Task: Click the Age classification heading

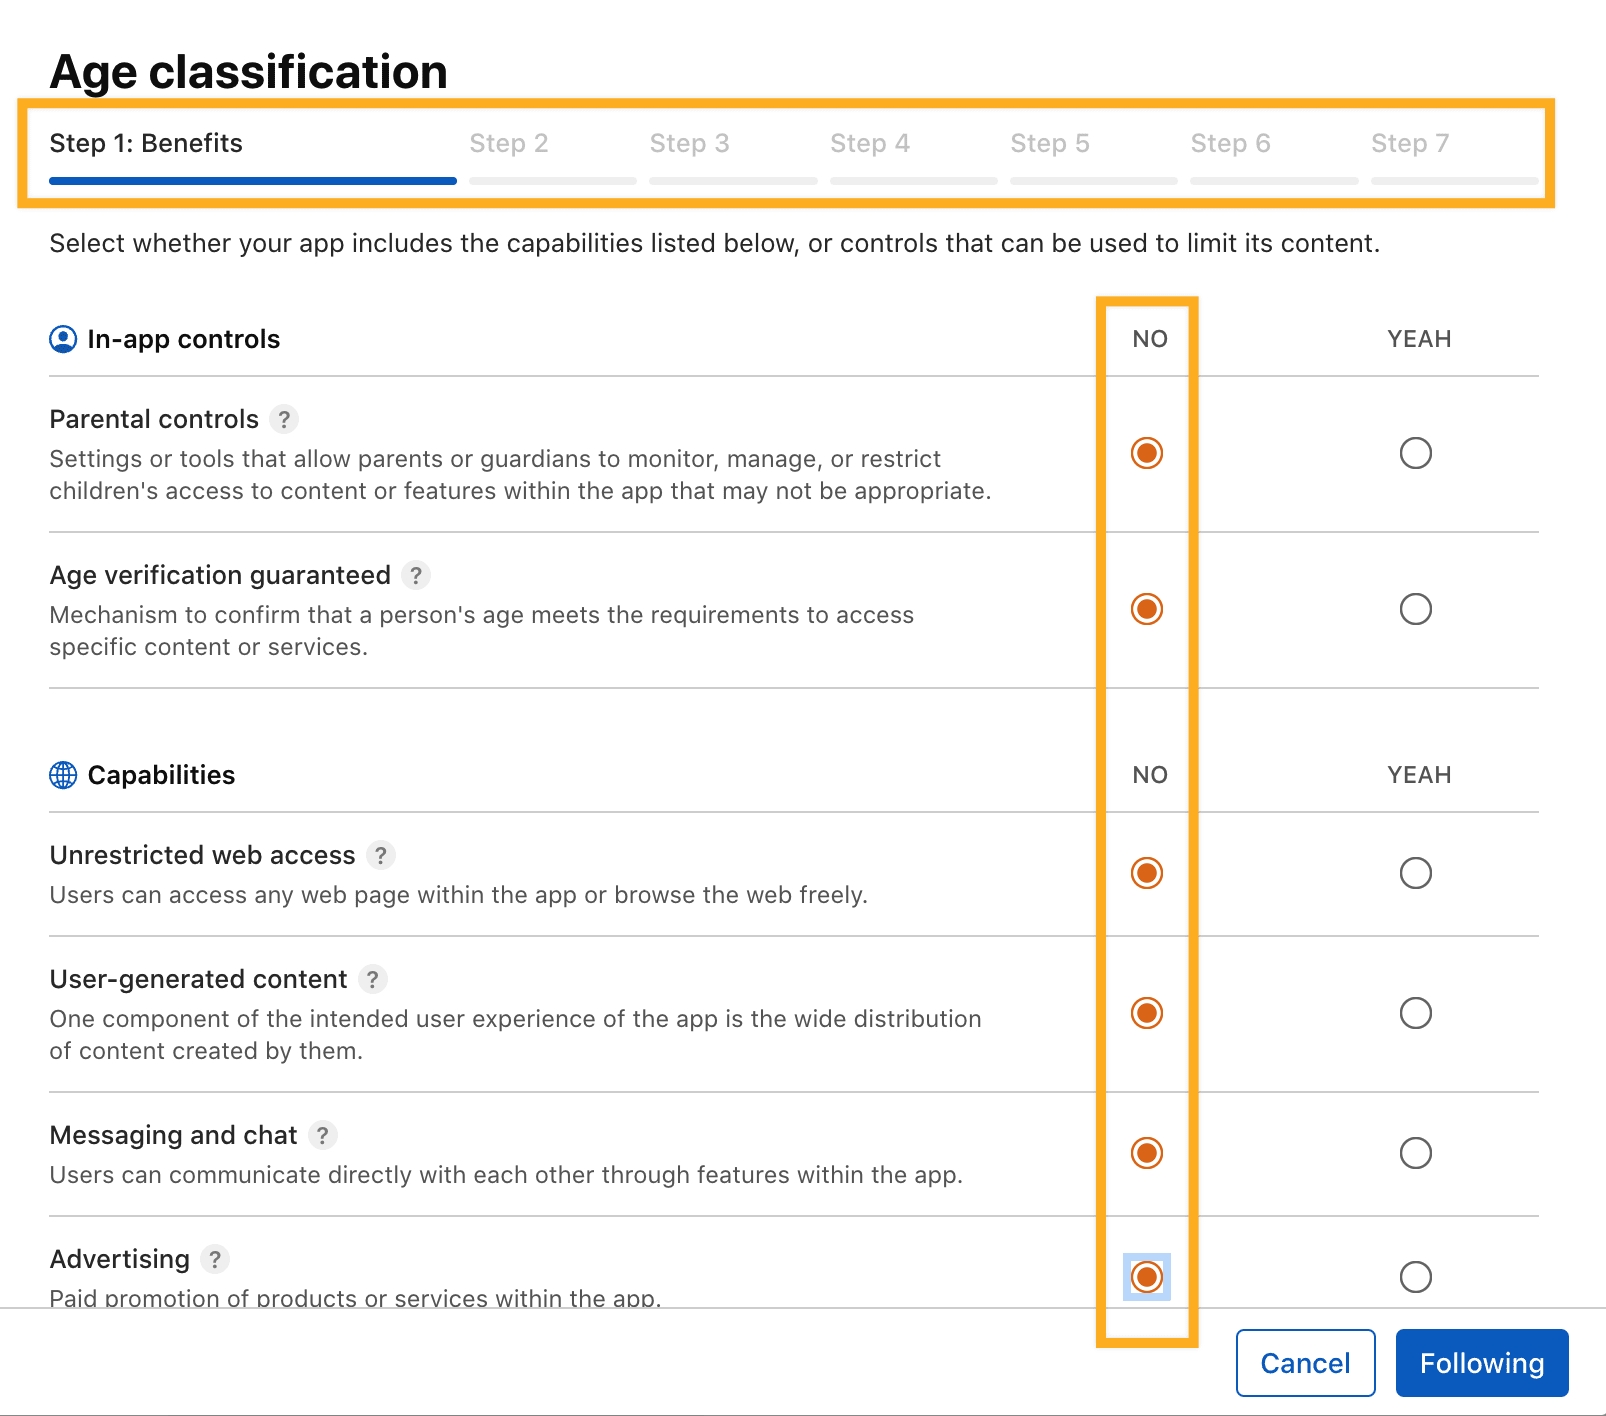Action: tap(248, 72)
